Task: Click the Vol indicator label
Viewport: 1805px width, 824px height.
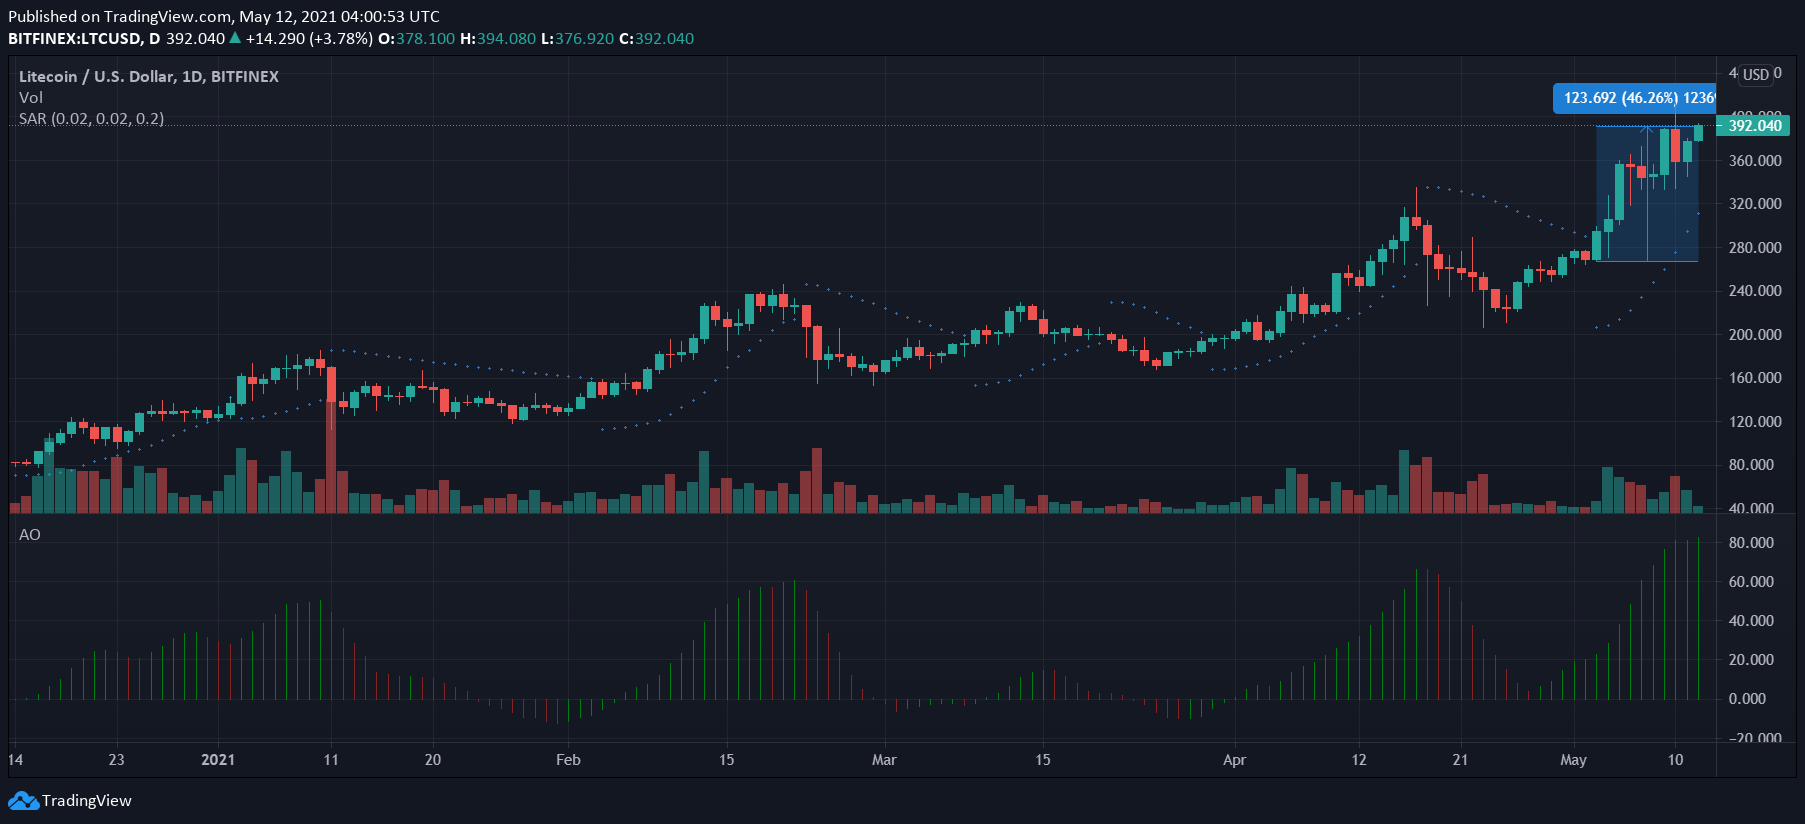Action: 31,98
